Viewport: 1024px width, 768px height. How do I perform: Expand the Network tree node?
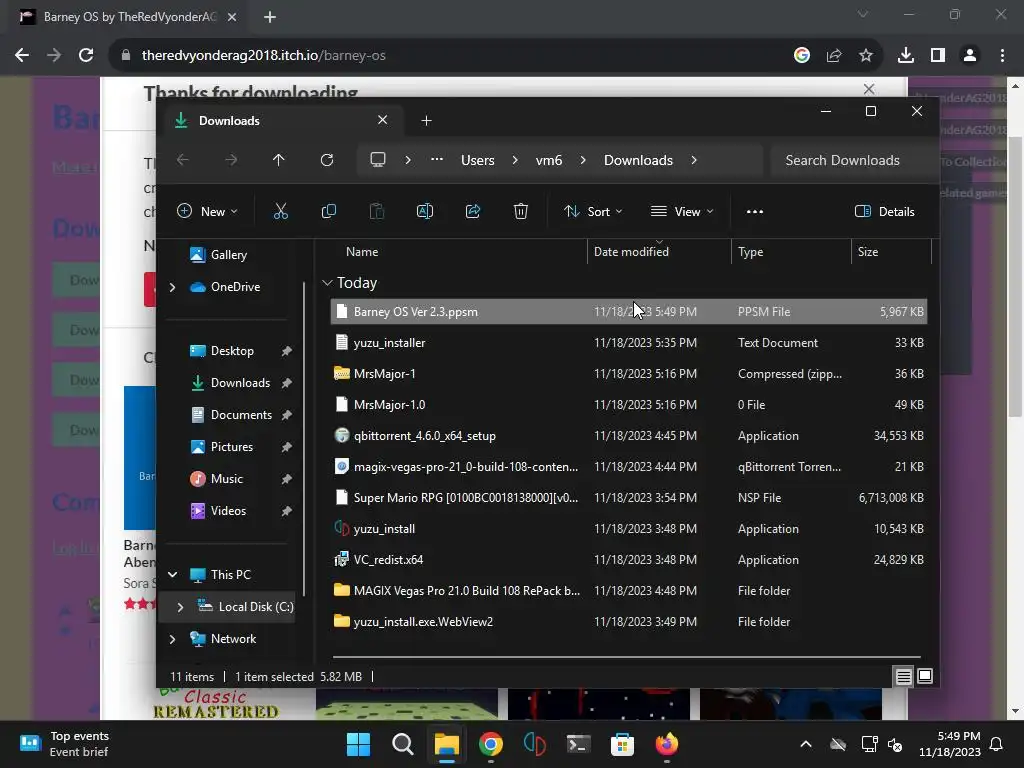(x=172, y=639)
